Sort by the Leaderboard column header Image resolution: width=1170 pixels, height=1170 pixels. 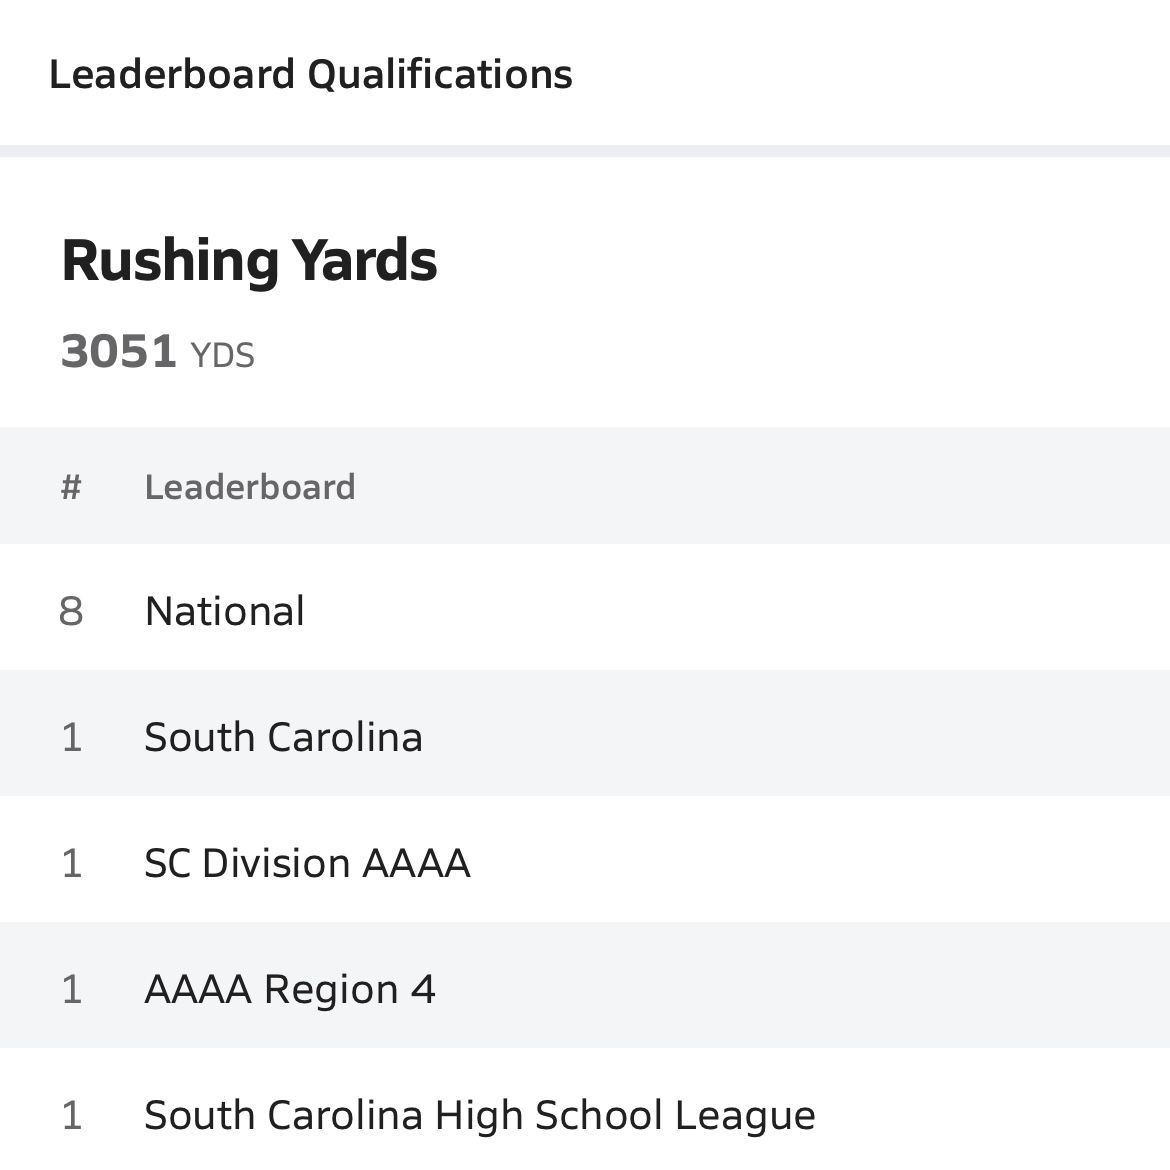(x=250, y=487)
